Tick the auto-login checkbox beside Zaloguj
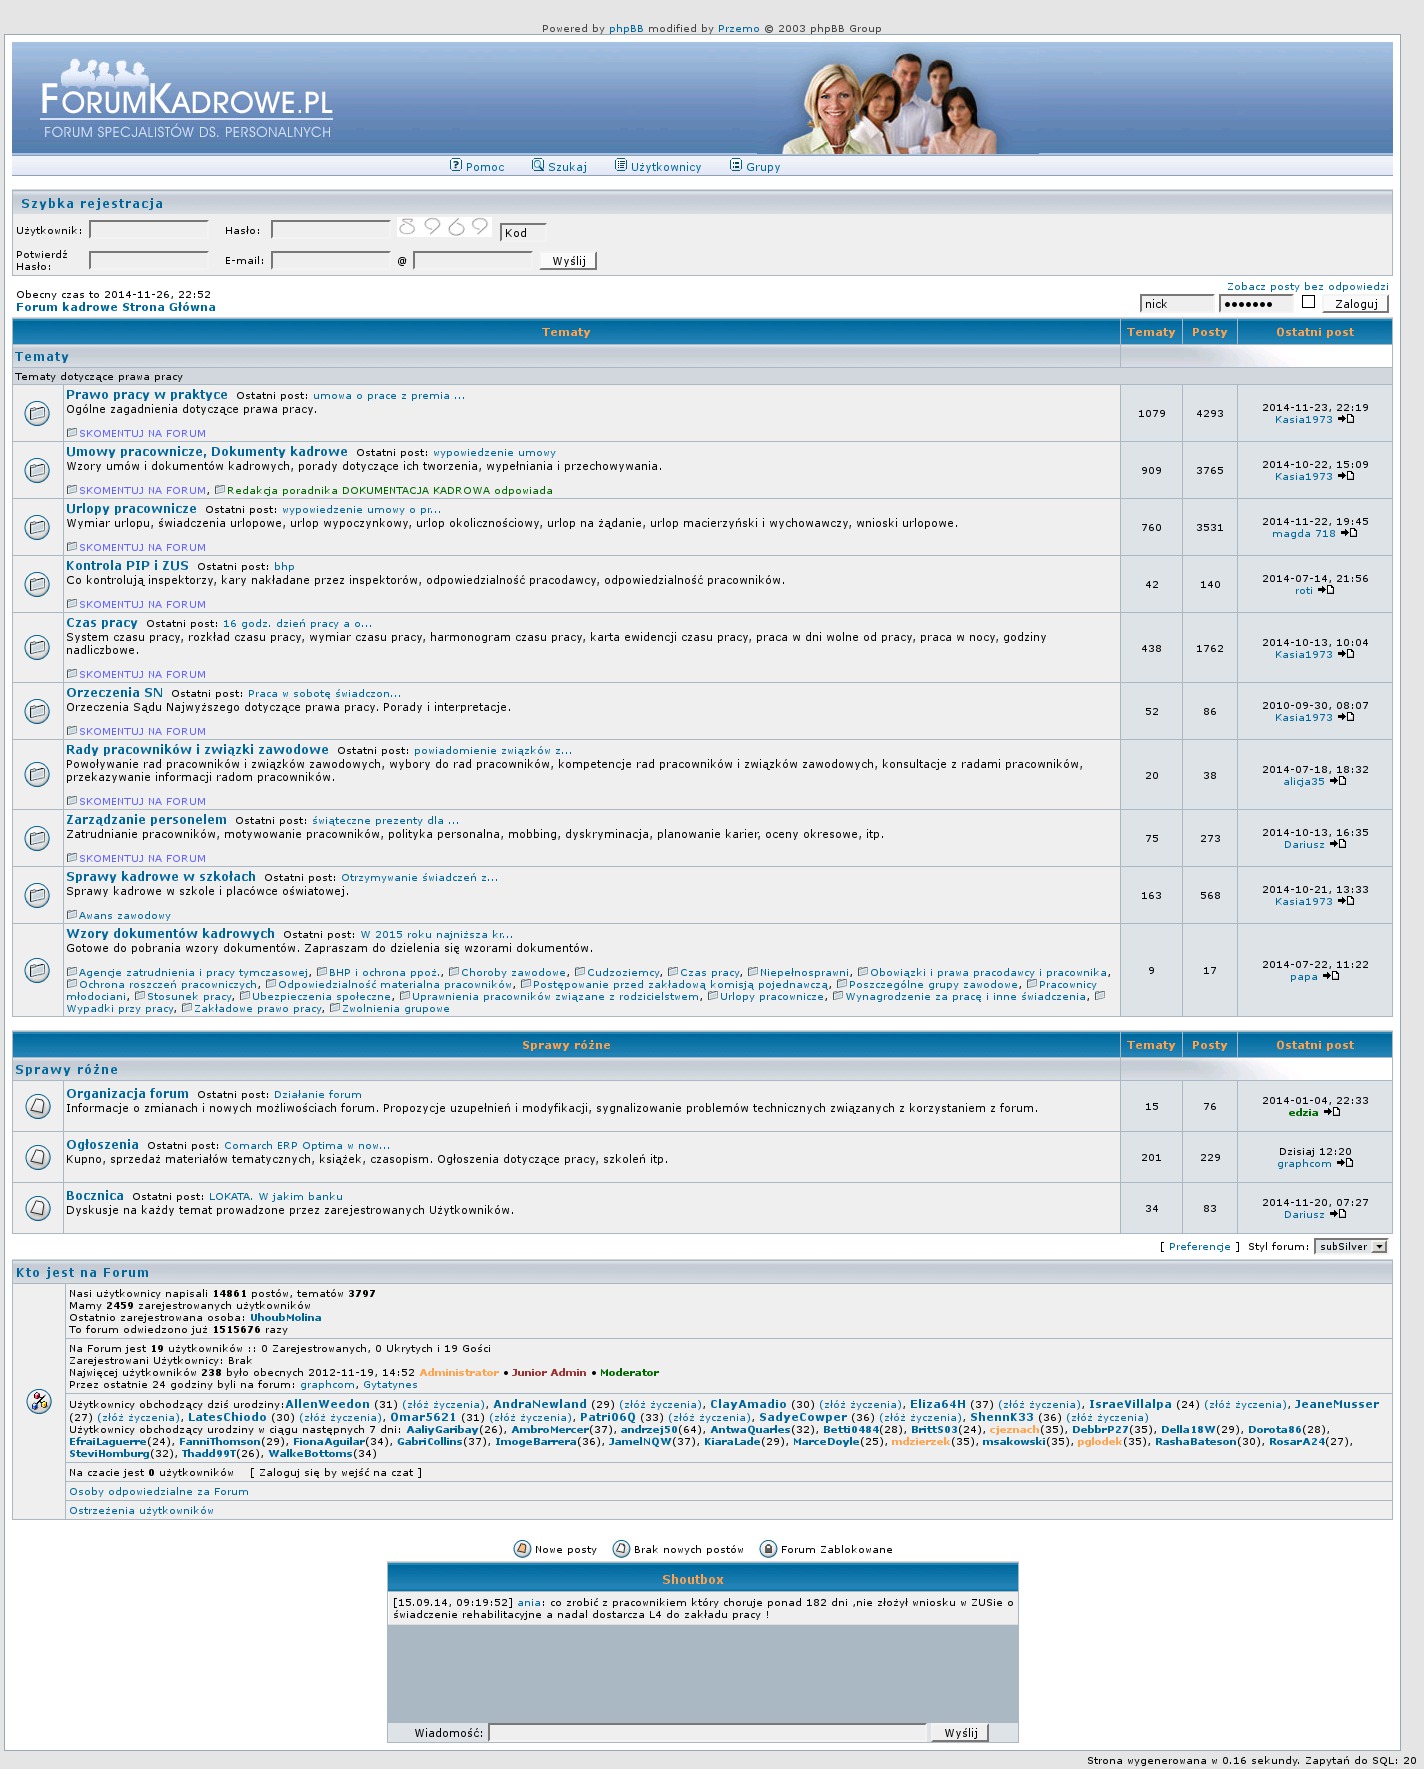 coord(1308,302)
